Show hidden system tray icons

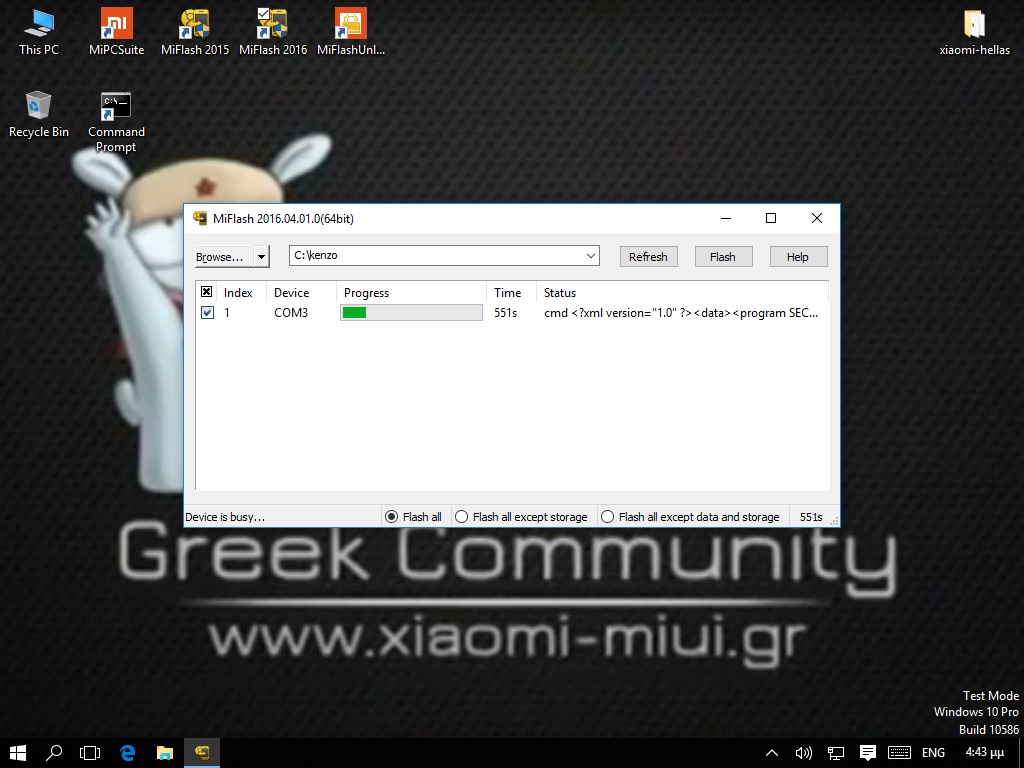pos(771,753)
